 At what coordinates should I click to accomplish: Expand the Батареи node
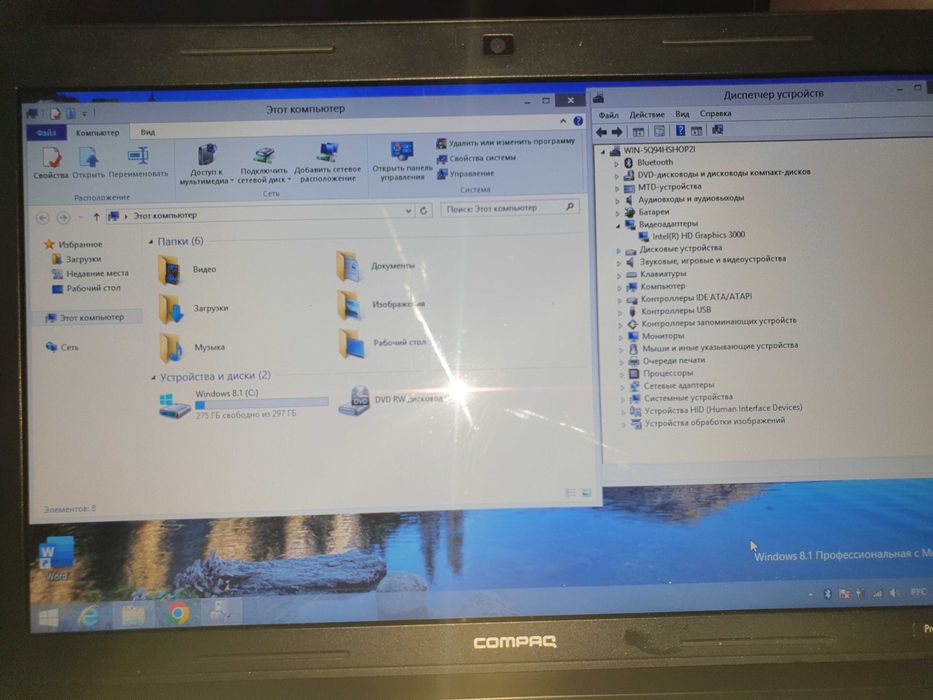click(x=617, y=213)
